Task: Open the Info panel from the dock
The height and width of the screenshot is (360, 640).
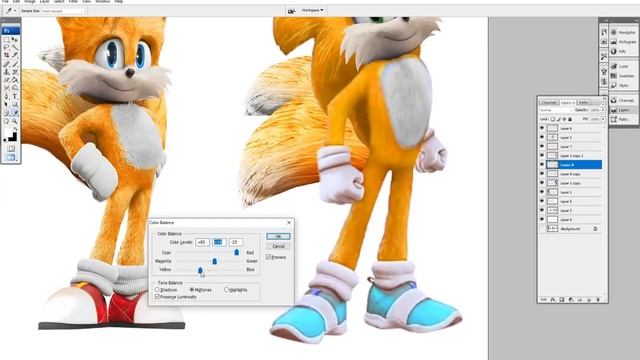Action: pos(623,51)
